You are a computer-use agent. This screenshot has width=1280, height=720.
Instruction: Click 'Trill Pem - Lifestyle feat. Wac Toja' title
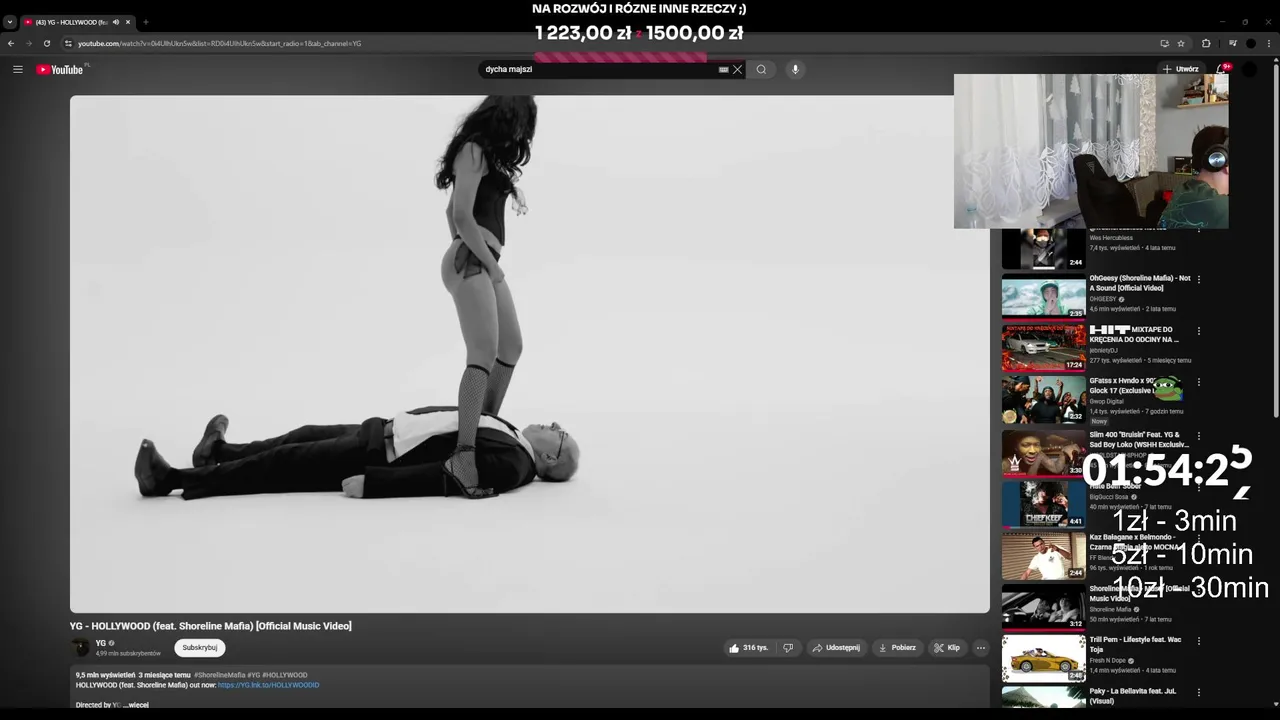1136,644
